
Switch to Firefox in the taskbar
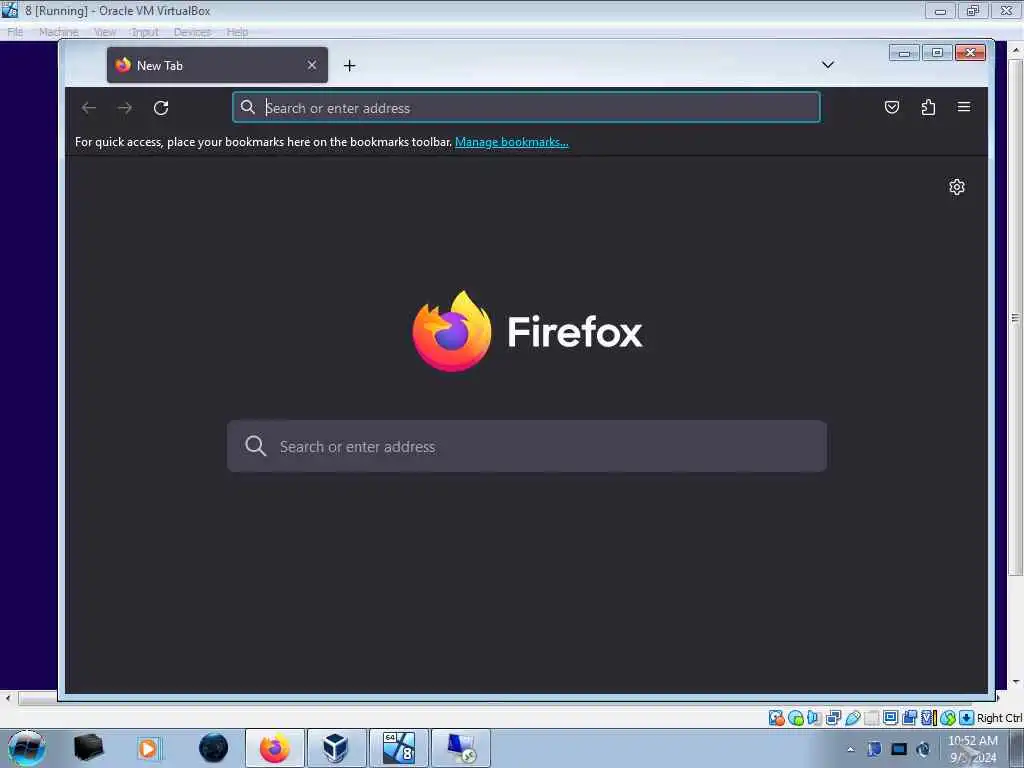[275, 748]
